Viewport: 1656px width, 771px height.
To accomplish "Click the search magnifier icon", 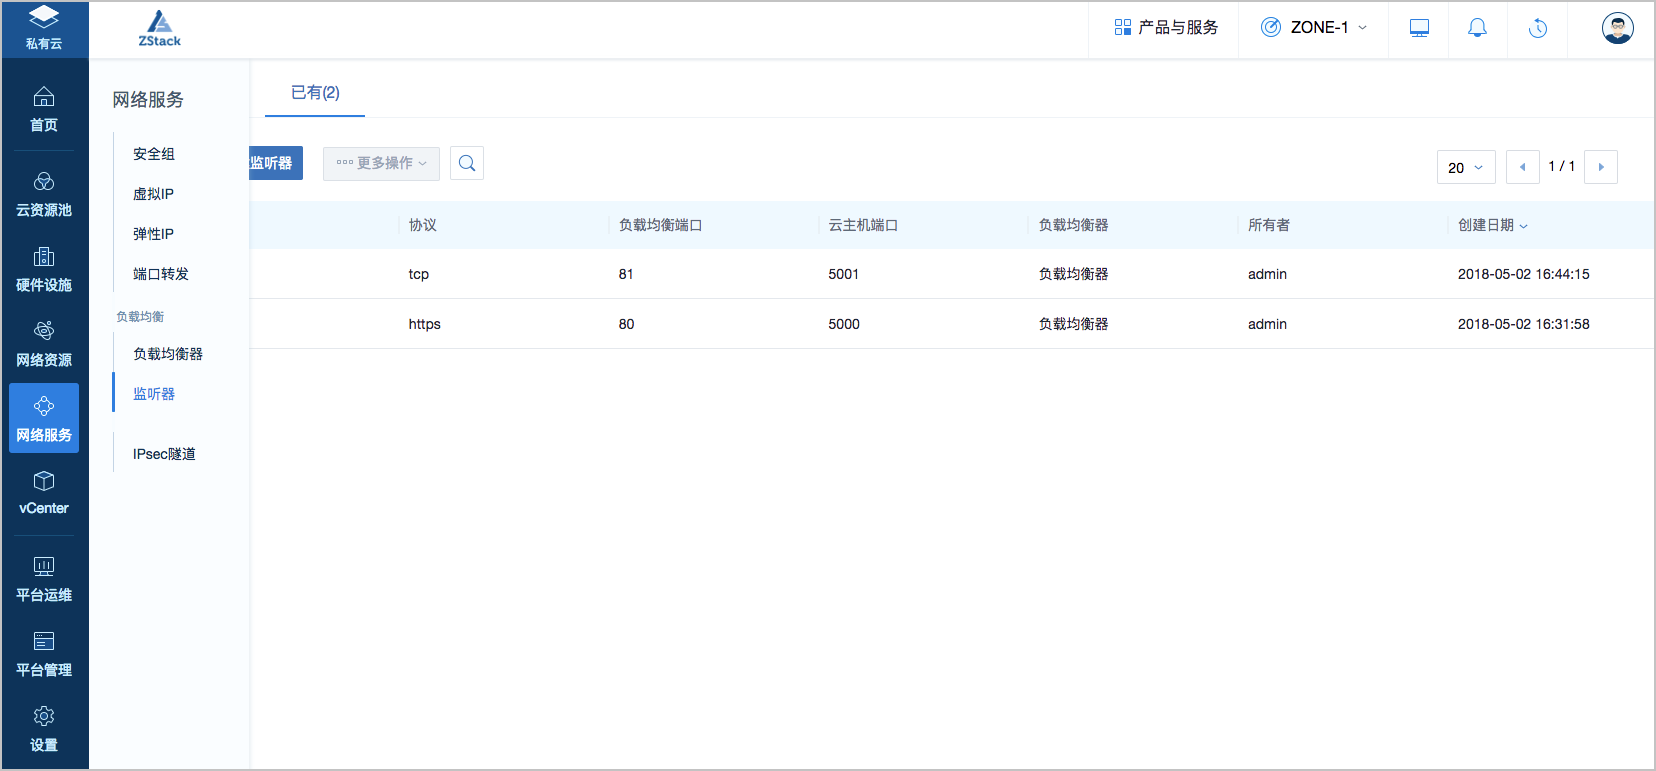I will click(467, 163).
